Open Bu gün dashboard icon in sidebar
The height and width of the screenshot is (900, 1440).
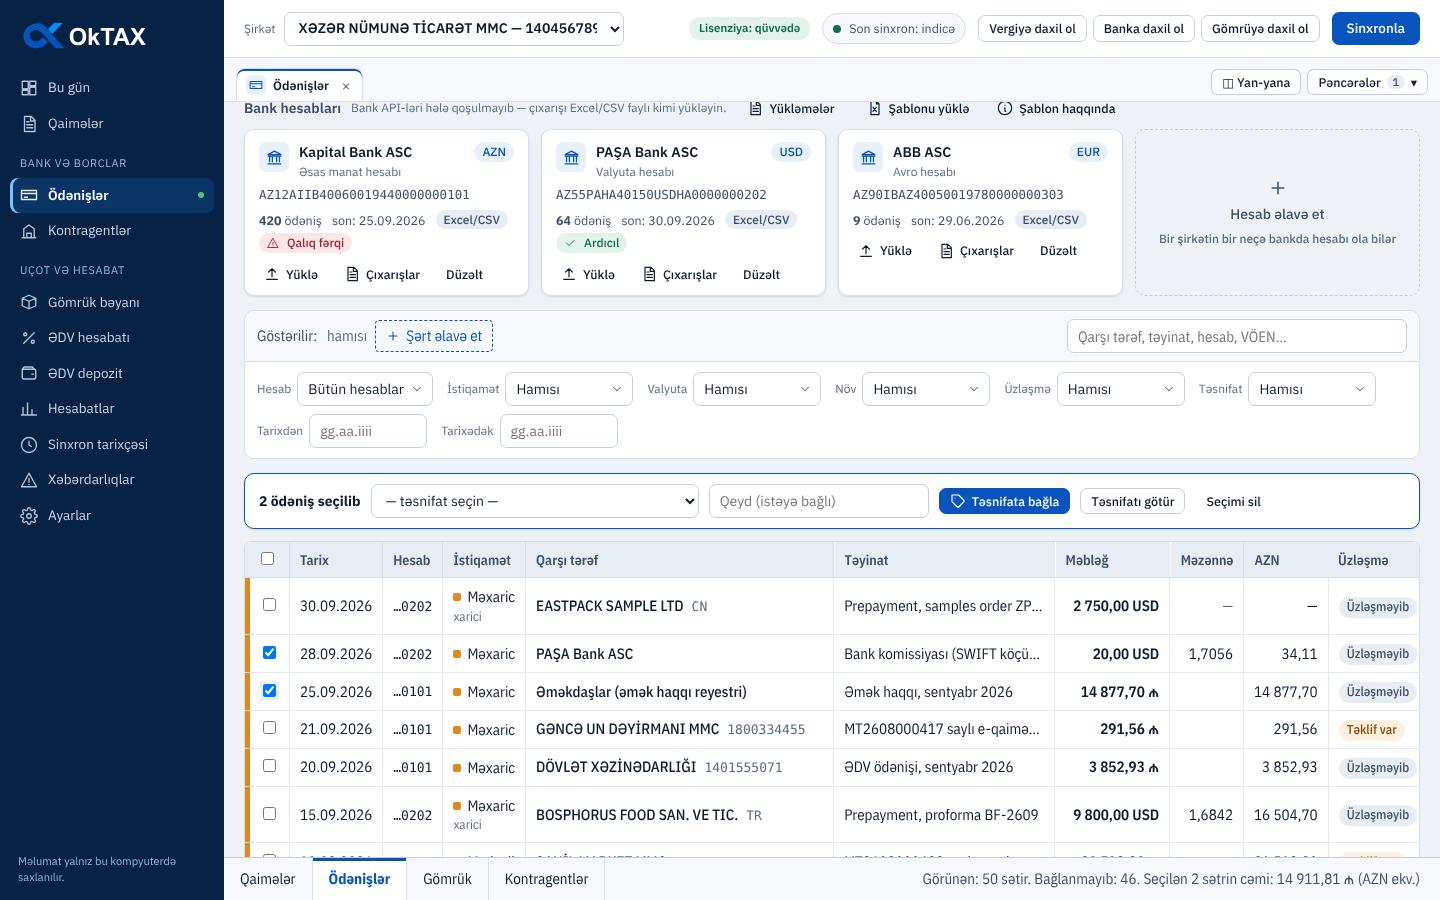click(x=29, y=88)
